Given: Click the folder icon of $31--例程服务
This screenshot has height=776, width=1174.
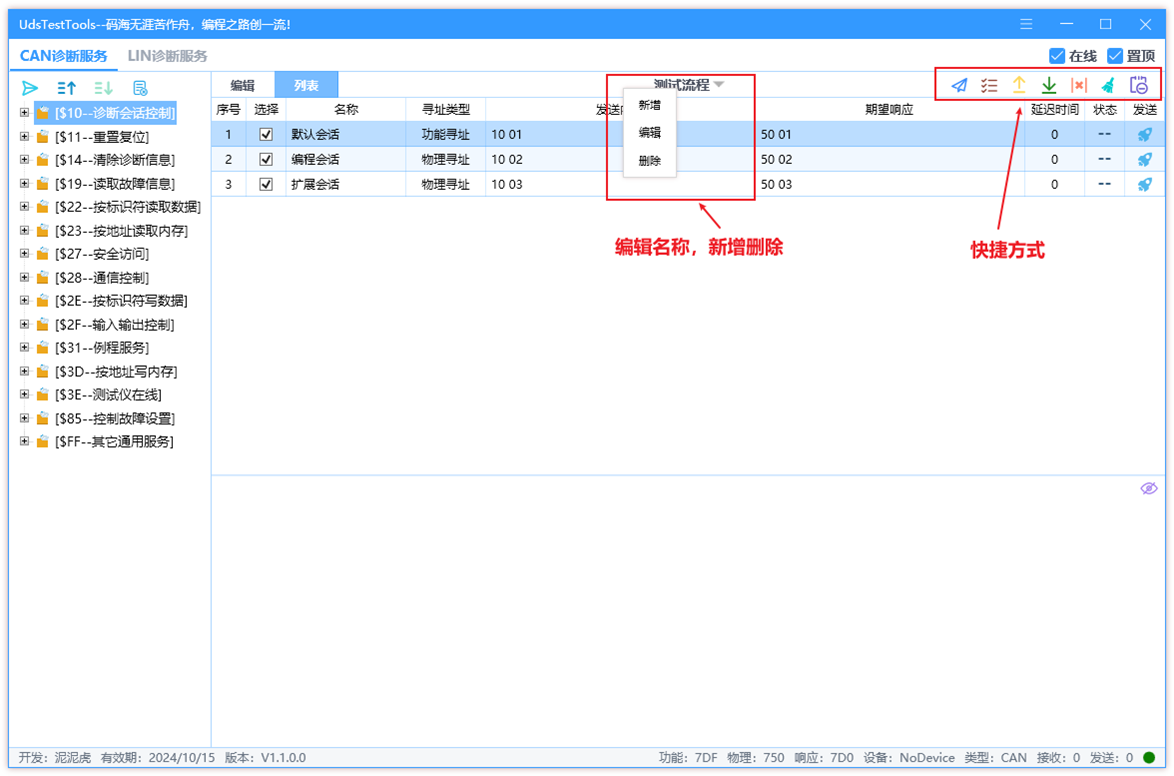Looking at the screenshot, I should [x=43, y=348].
